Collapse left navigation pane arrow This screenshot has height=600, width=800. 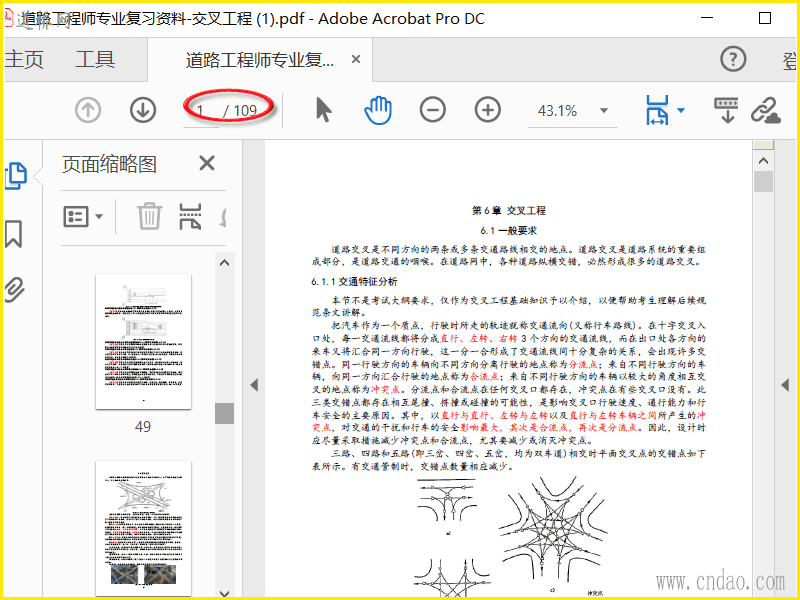pyautogui.click(x=254, y=385)
